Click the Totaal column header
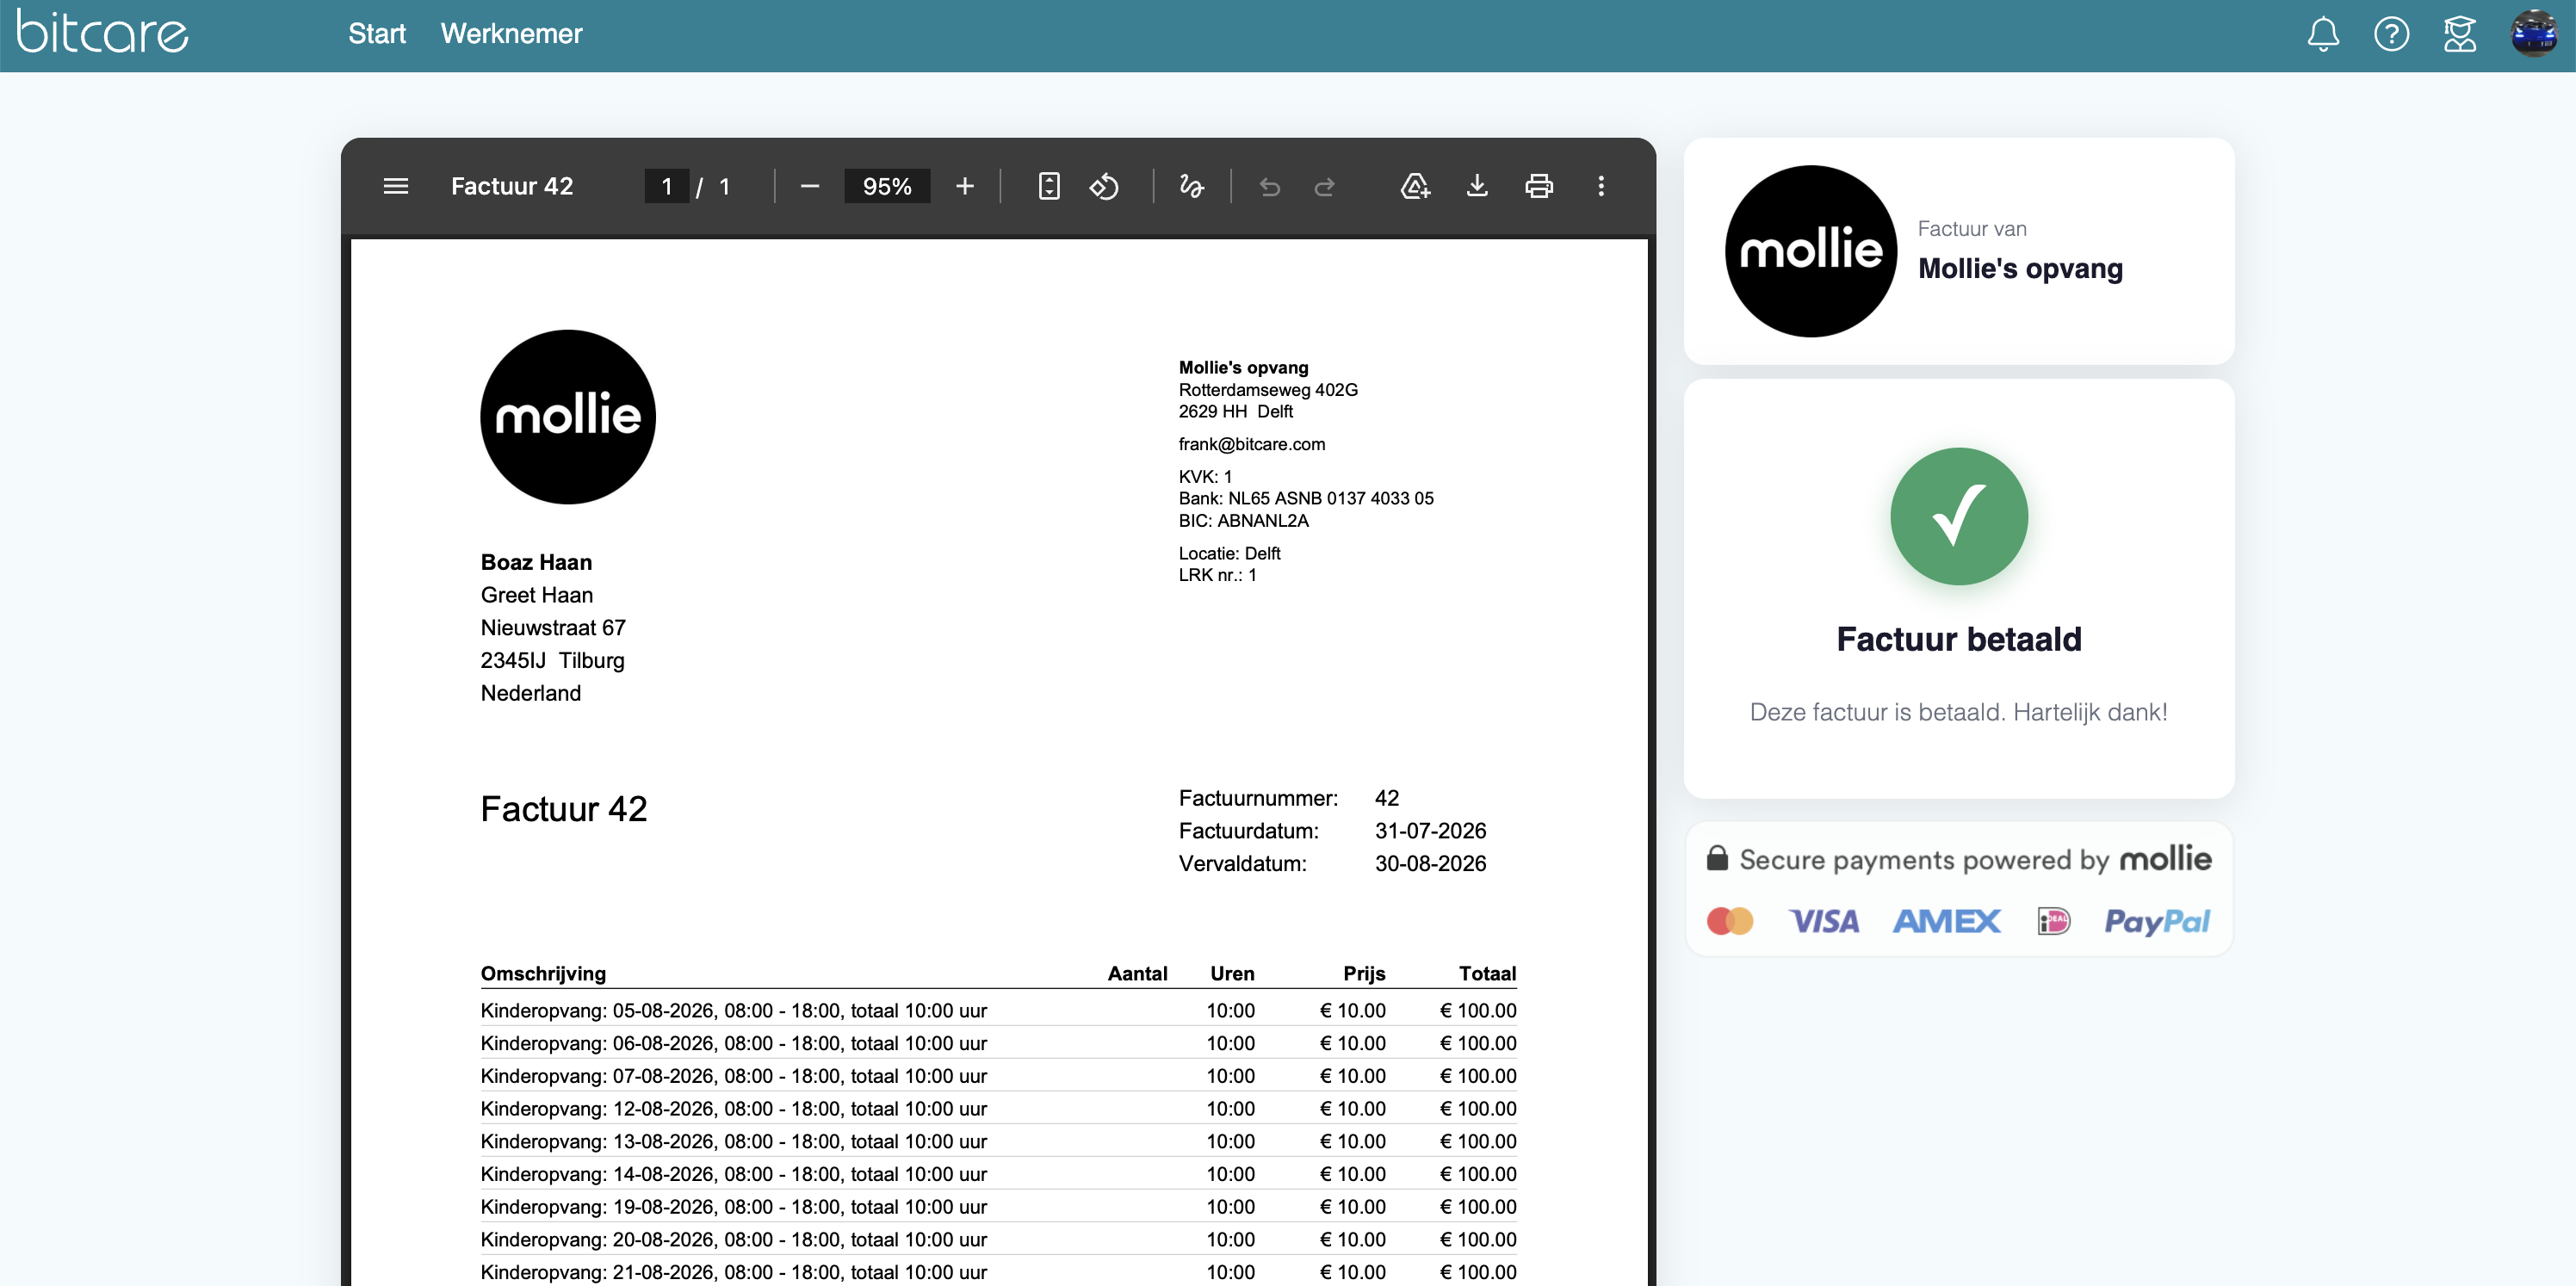 pos(1487,974)
